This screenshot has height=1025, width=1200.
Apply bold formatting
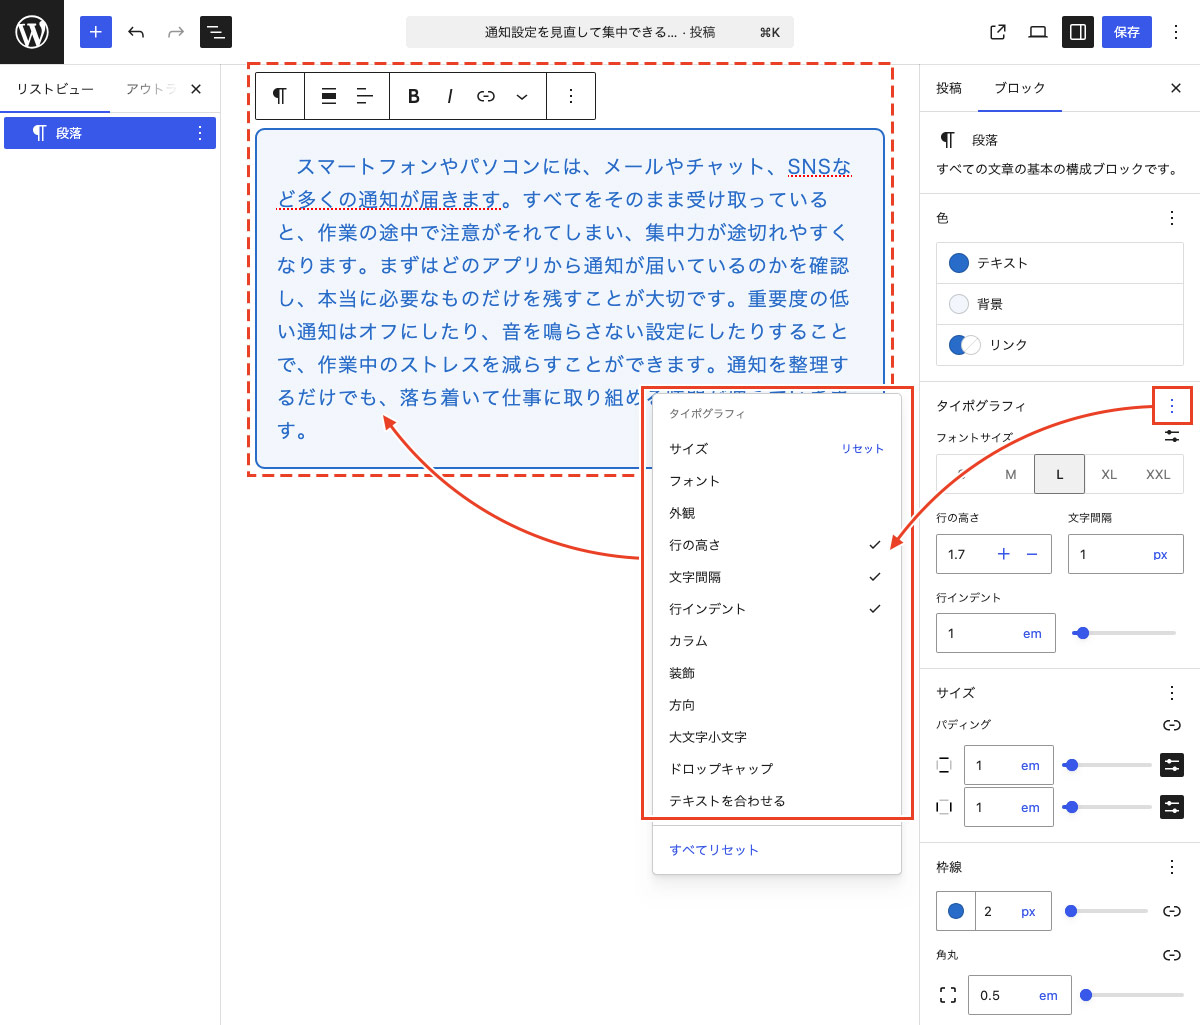click(413, 96)
